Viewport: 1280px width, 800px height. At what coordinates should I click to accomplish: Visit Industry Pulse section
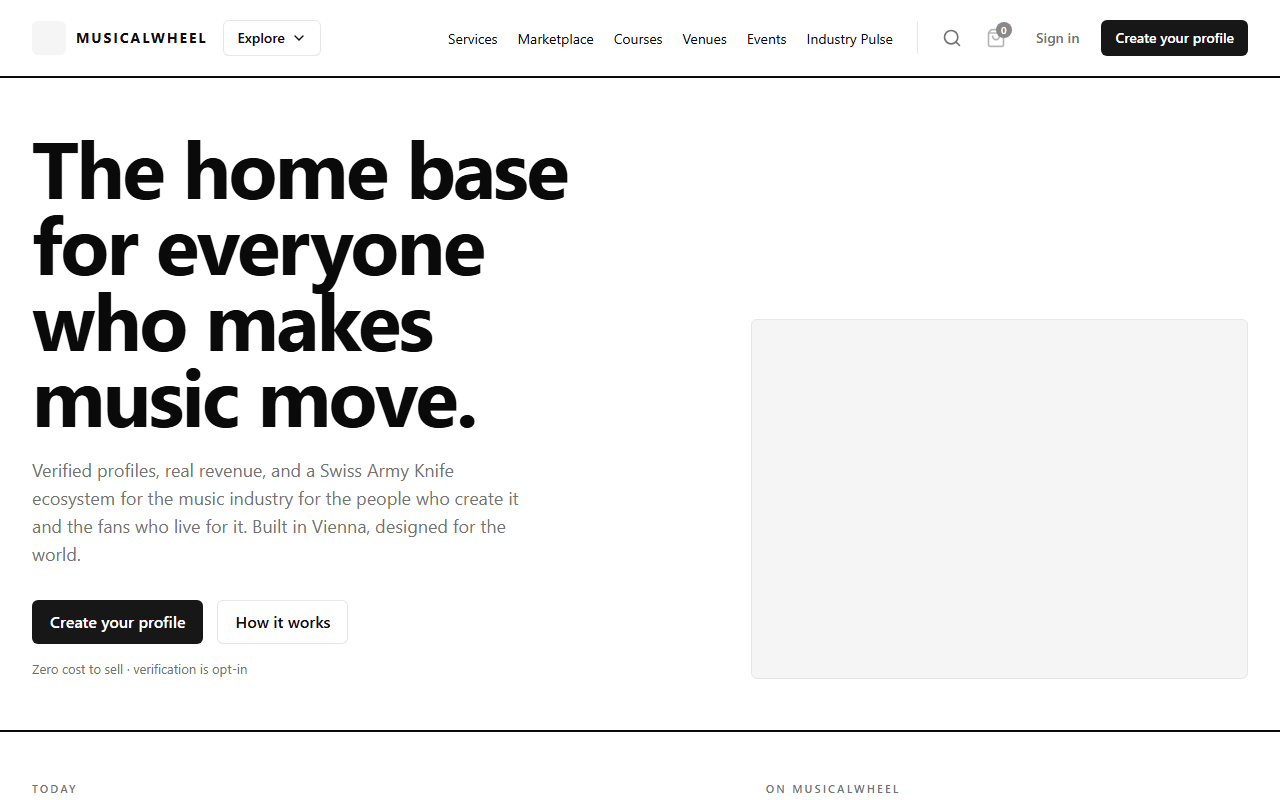coord(850,39)
